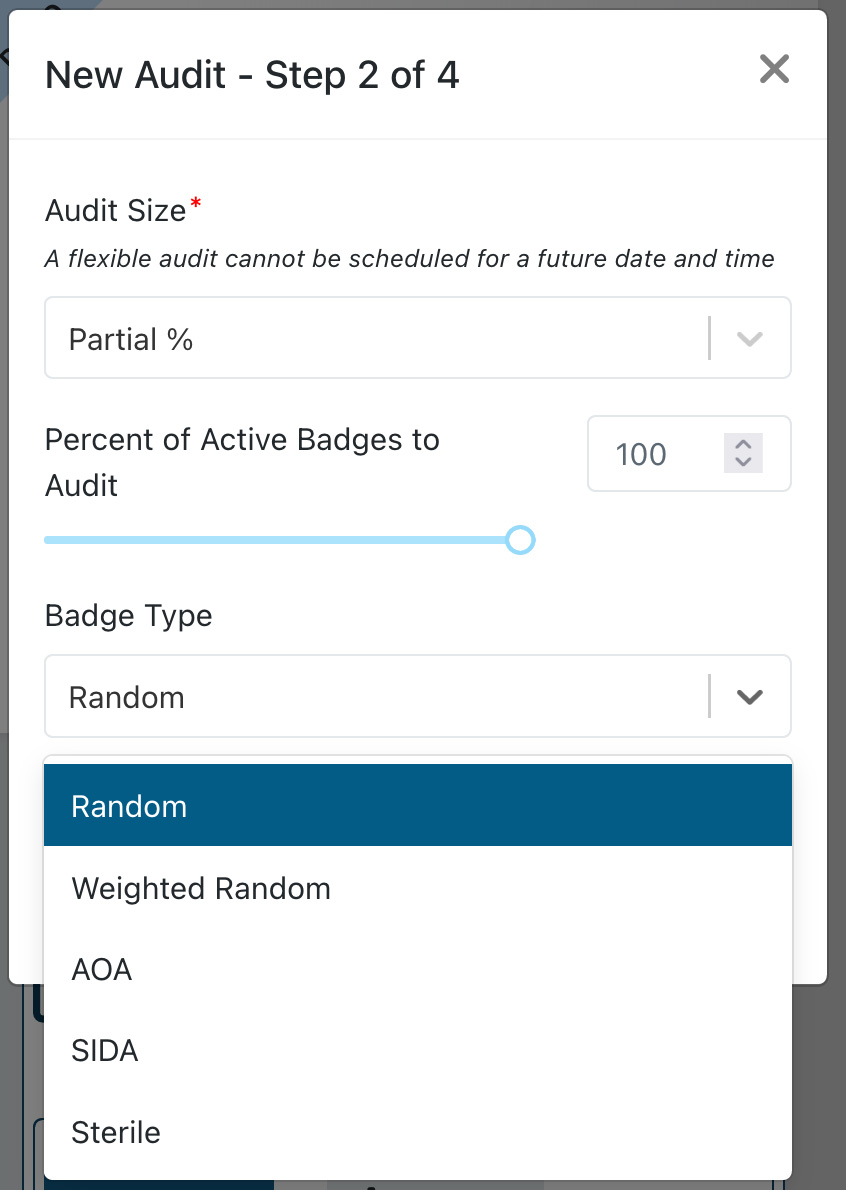The width and height of the screenshot is (846, 1190).
Task: Click the Audit Size dropdown chevron arrow
Action: (750, 338)
